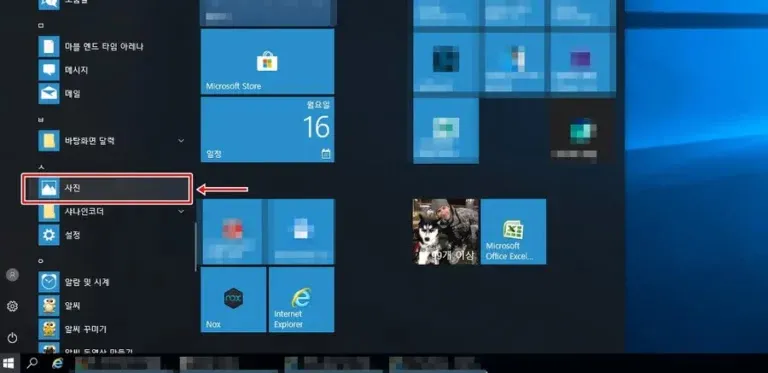Click the user account icon in Start rail
768x373 pixels.
pyautogui.click(x=12, y=275)
